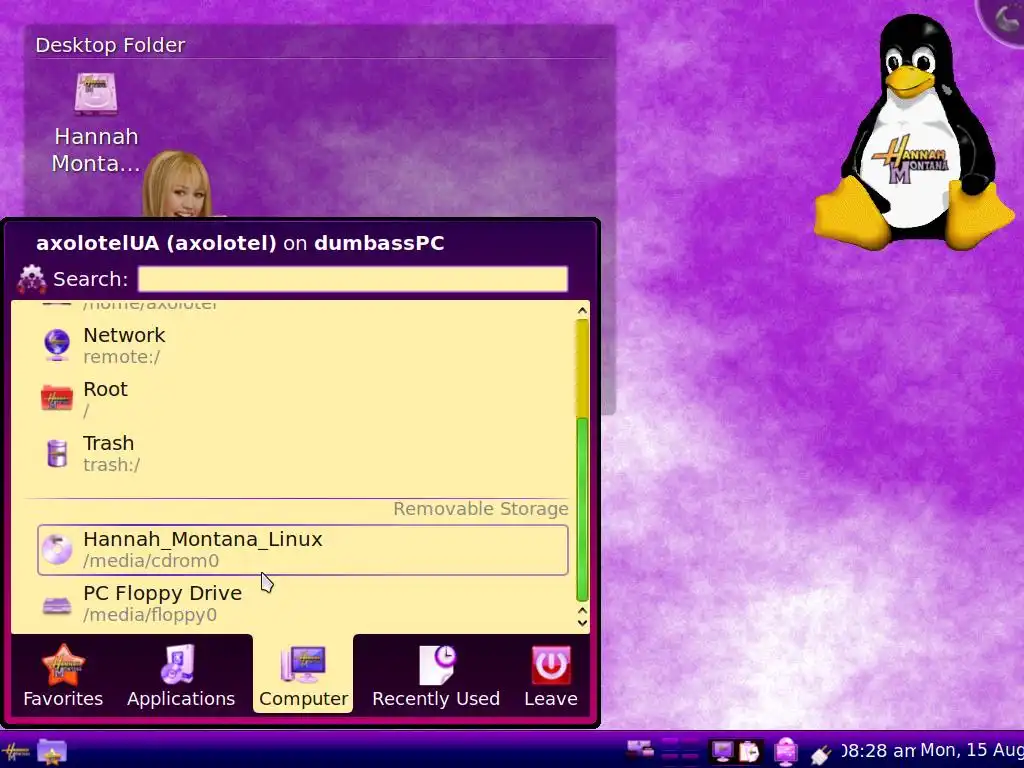The height and width of the screenshot is (768, 1024).
Task: Open the Root folder entry
Action: coord(302,399)
